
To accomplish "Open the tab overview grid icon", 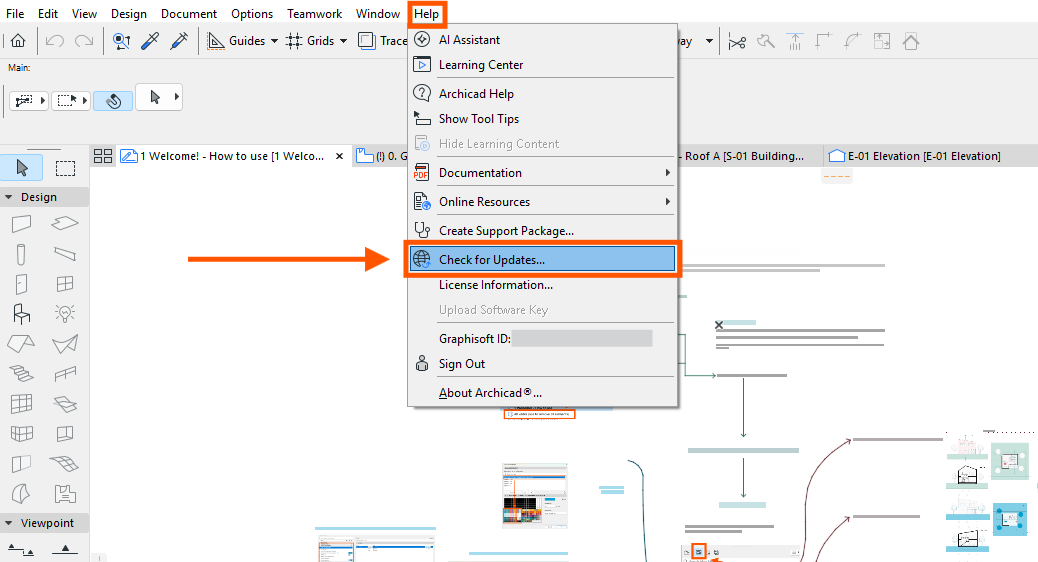I will [x=103, y=156].
